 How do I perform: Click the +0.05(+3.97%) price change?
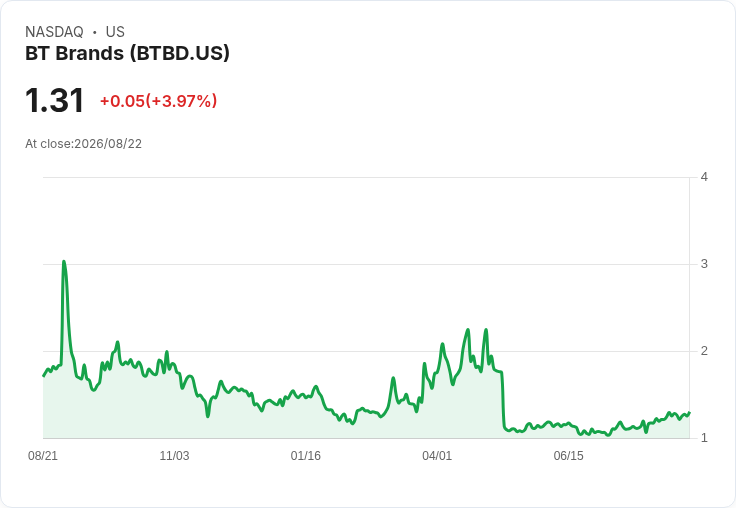pos(158,101)
